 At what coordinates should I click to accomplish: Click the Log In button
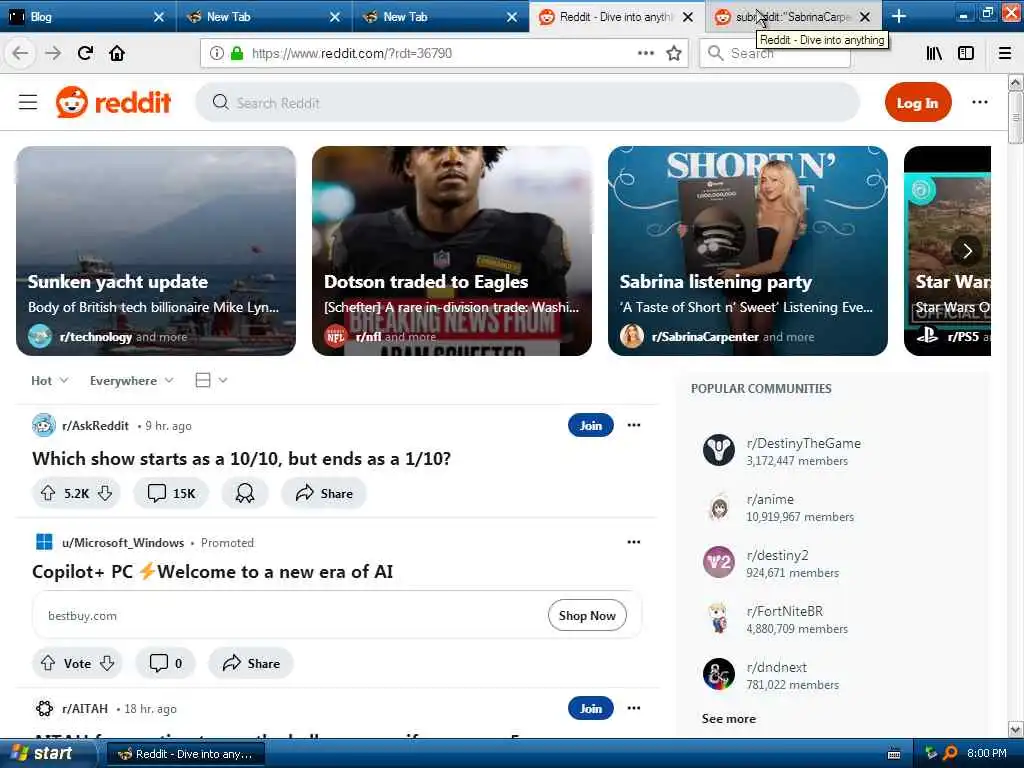918,103
